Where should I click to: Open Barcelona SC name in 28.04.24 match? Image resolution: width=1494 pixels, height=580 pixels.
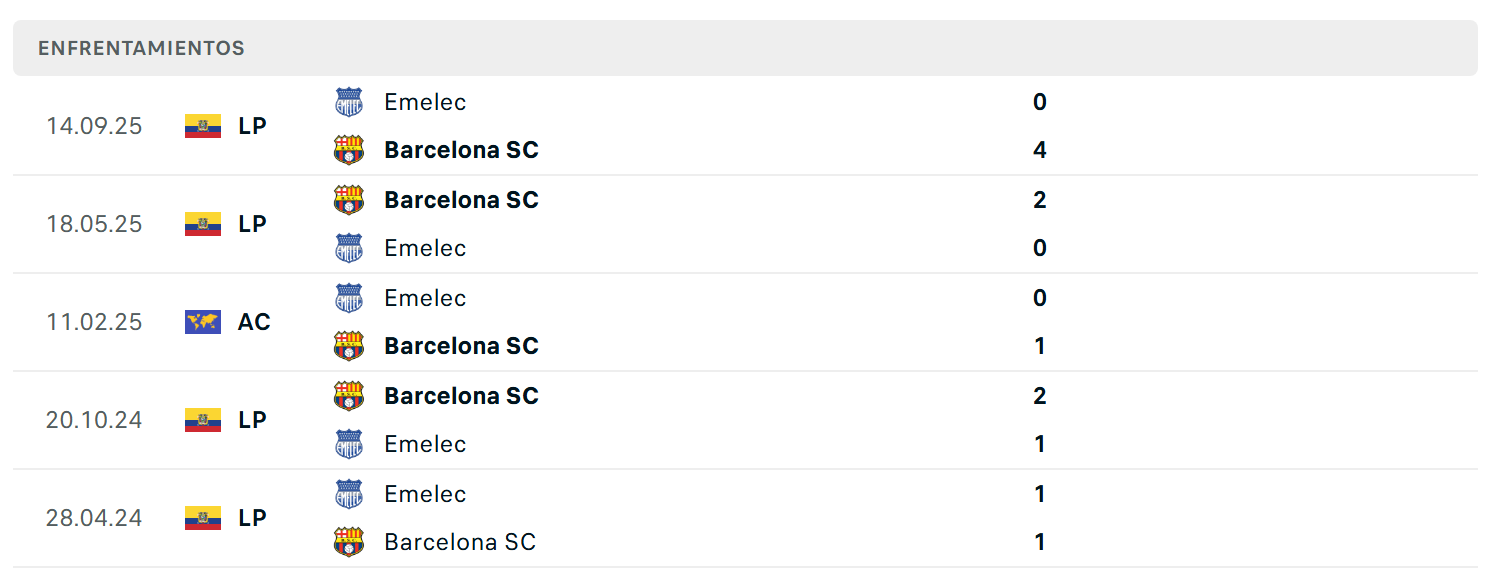pos(460,542)
